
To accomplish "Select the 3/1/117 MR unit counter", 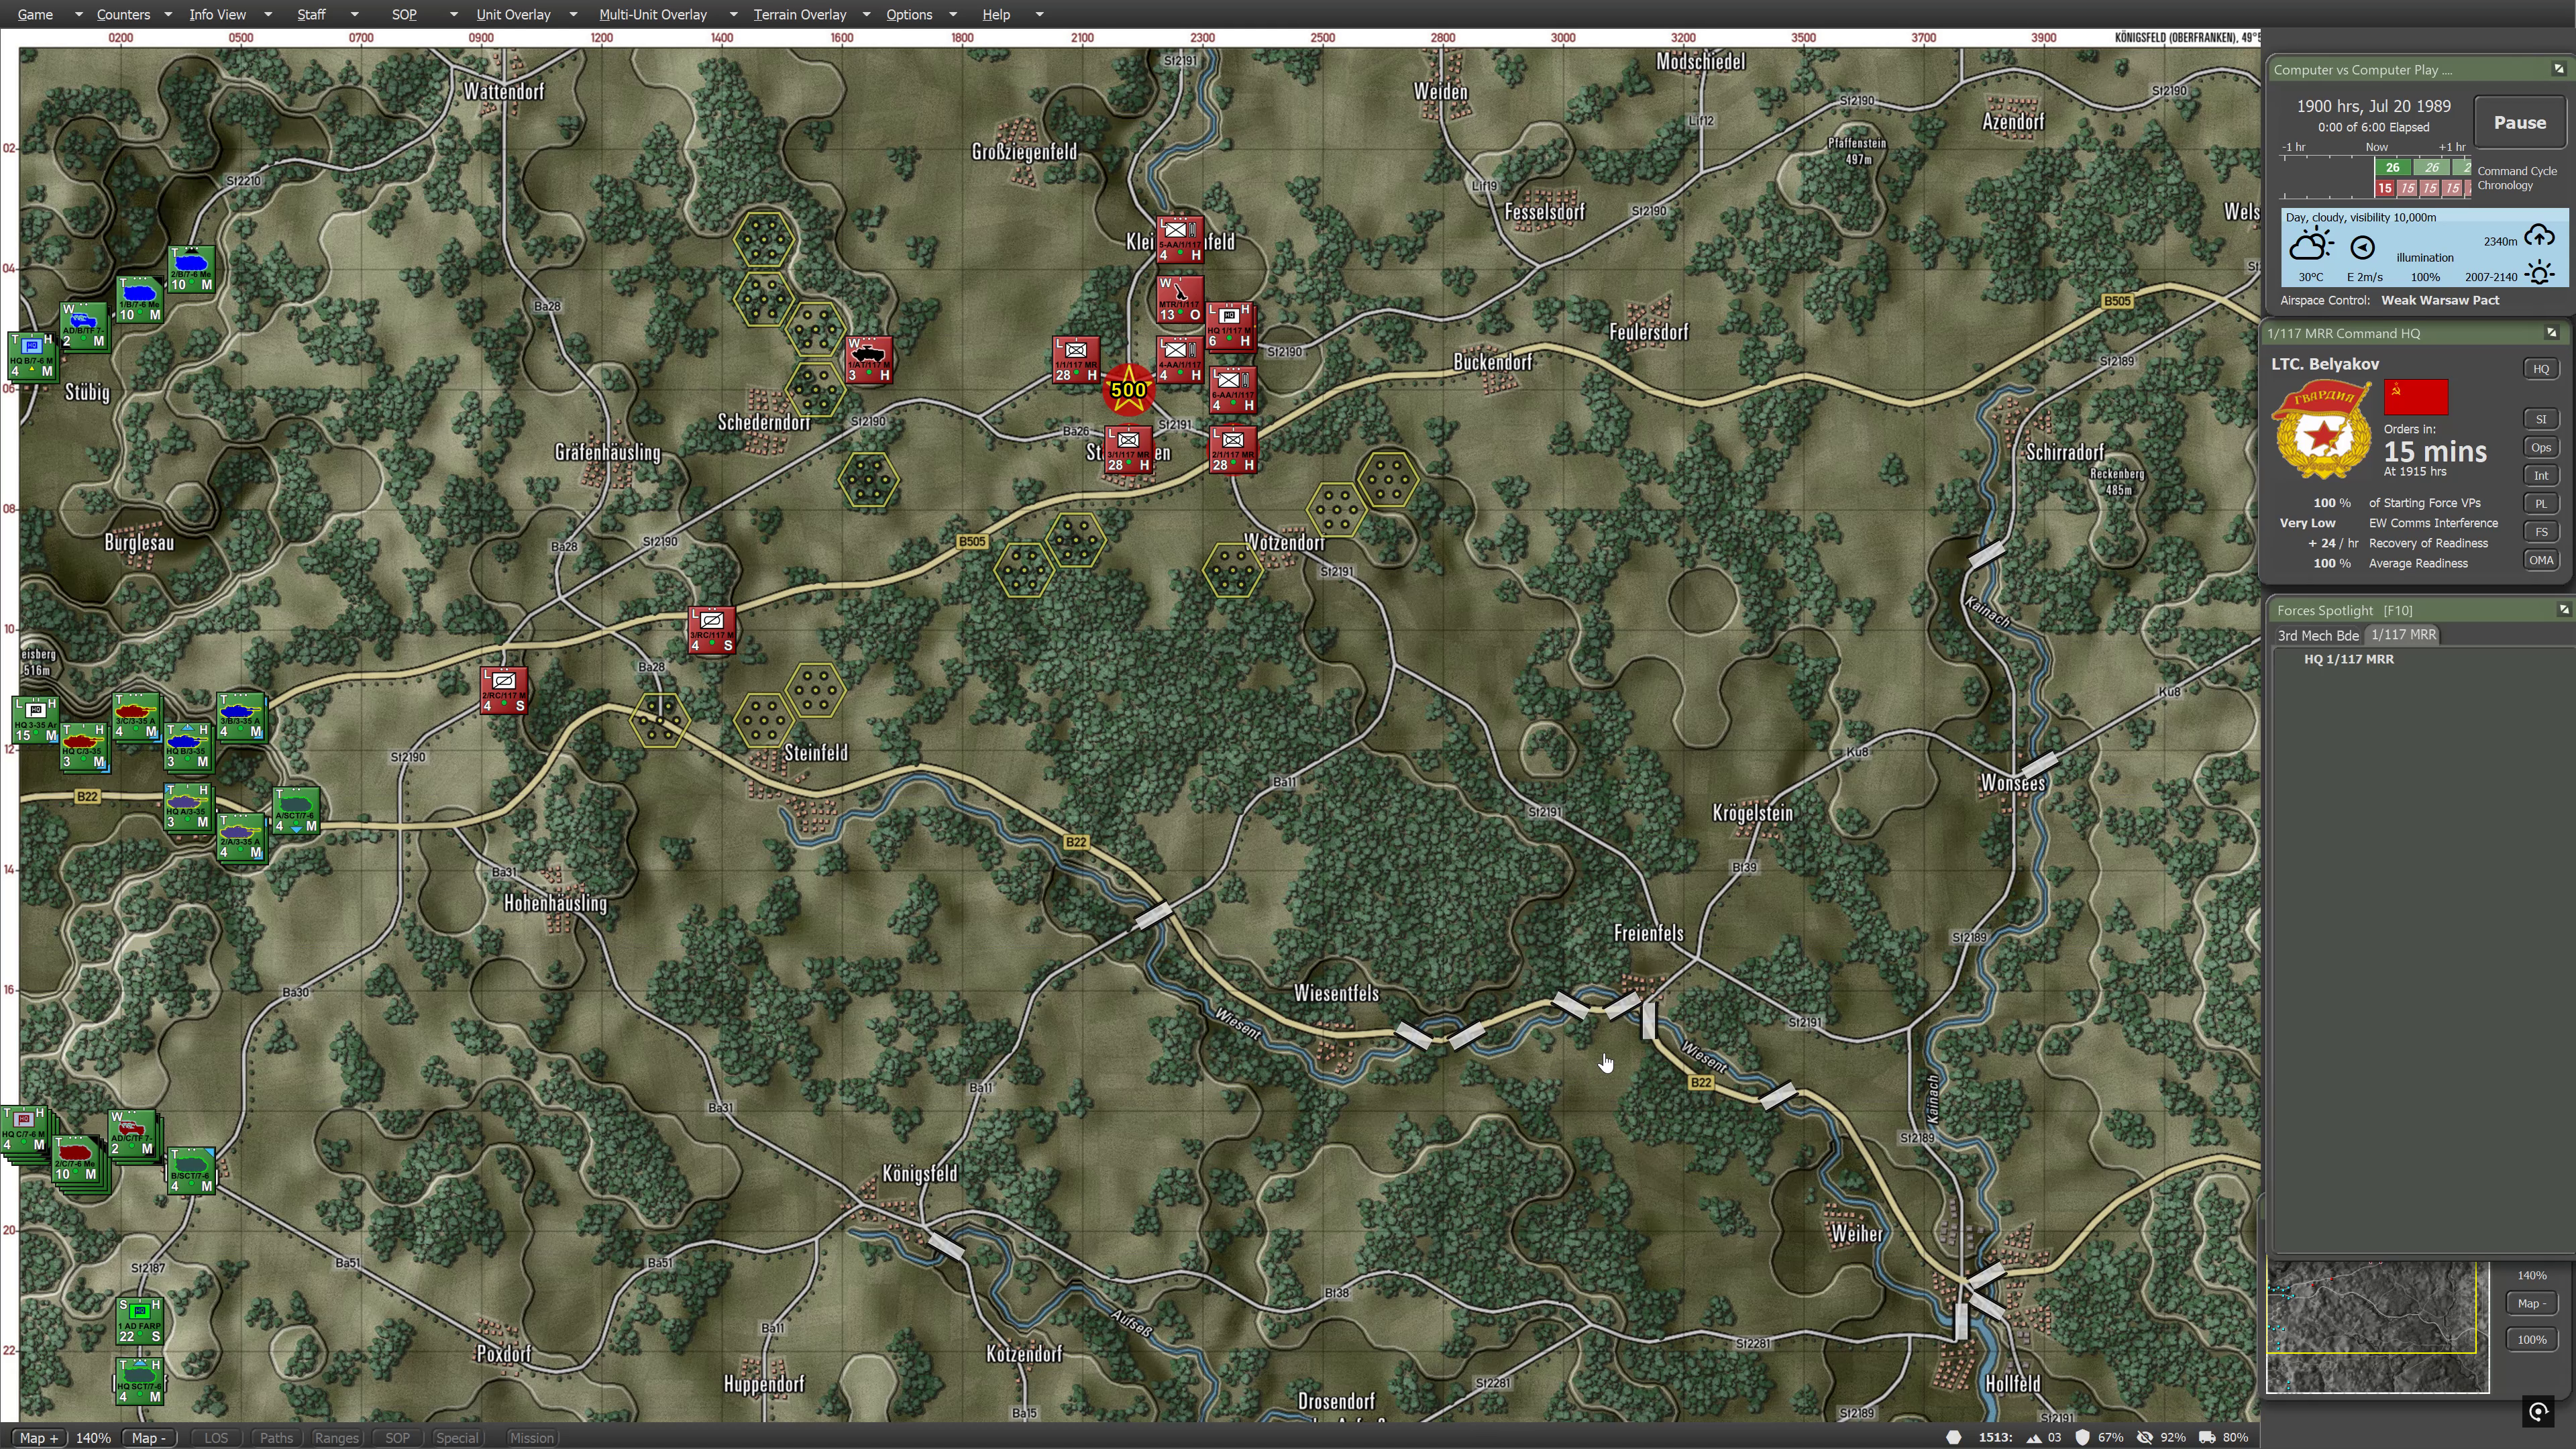I will [x=1128, y=450].
